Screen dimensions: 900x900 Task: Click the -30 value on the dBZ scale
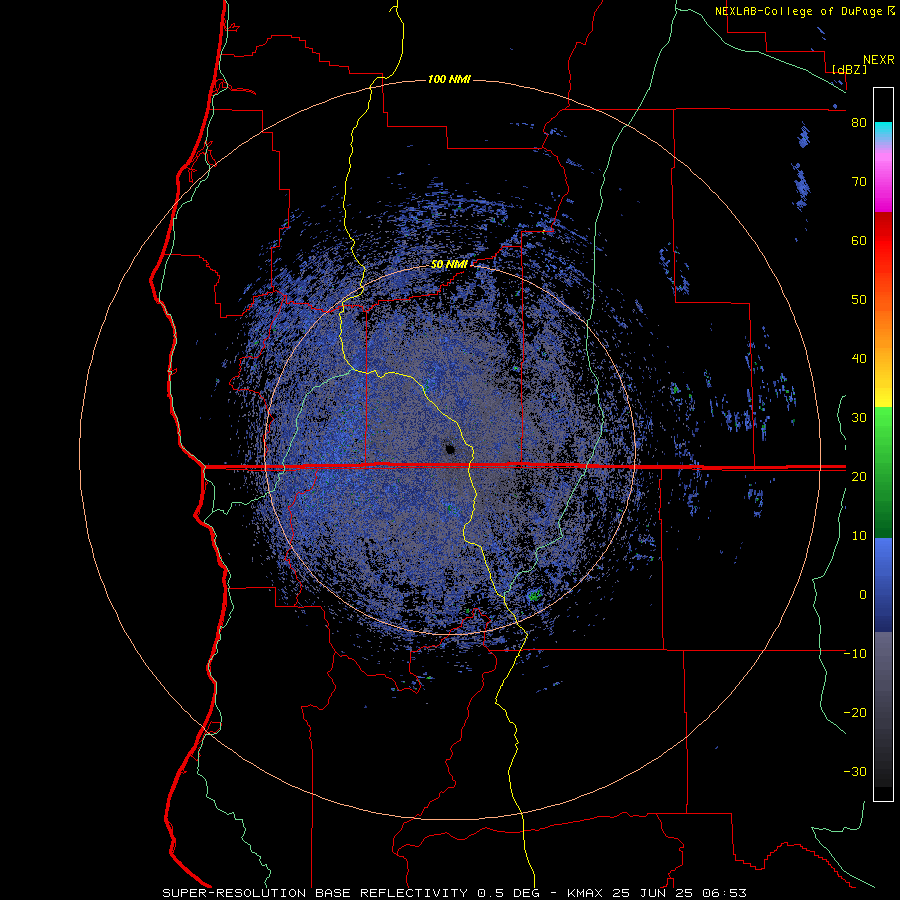coord(855,771)
